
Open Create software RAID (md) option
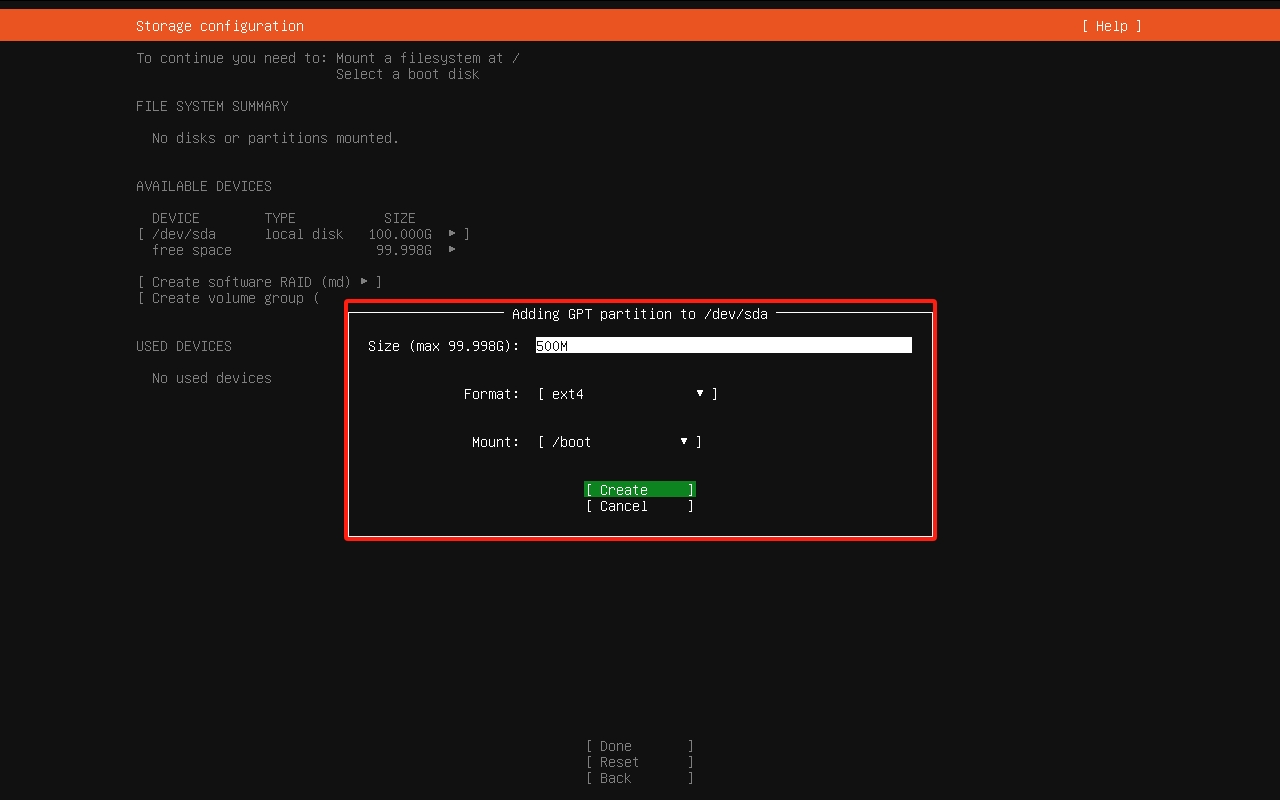coord(259,282)
